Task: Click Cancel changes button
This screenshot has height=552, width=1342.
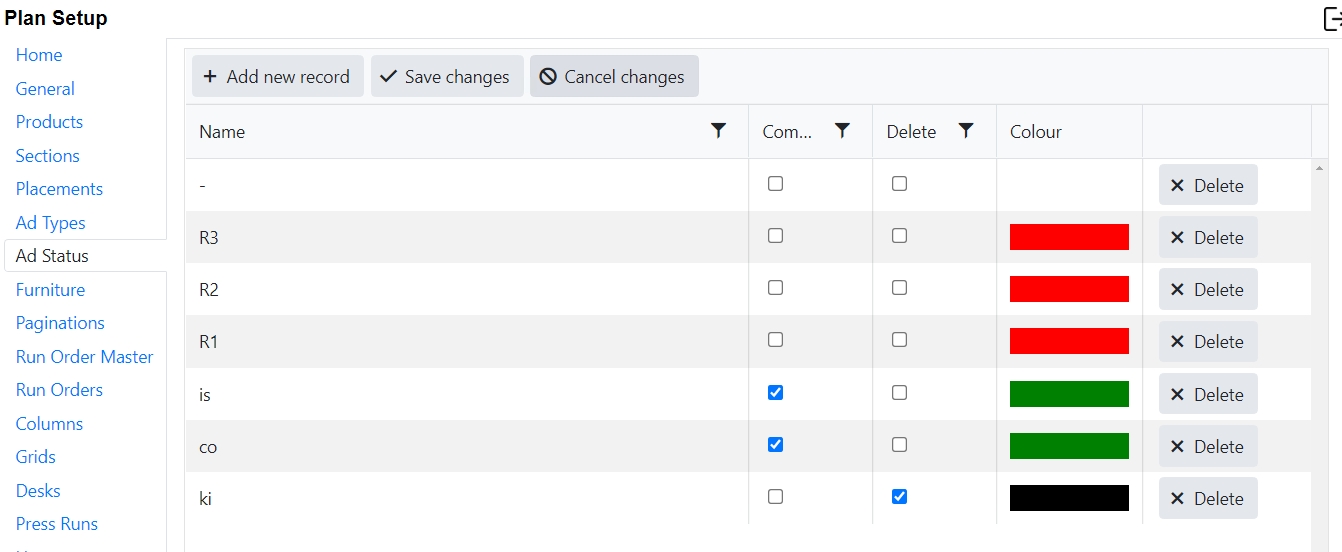Action: (613, 77)
